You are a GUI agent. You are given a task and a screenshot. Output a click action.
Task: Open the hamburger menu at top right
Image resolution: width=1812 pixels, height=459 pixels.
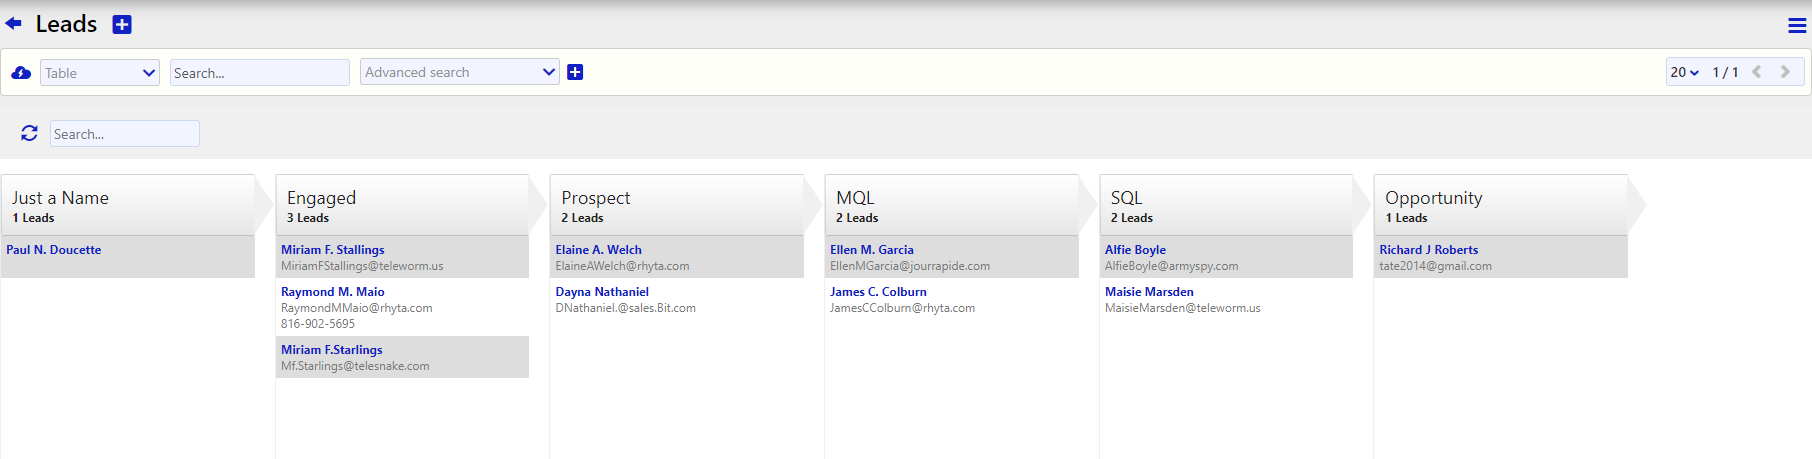click(1796, 26)
